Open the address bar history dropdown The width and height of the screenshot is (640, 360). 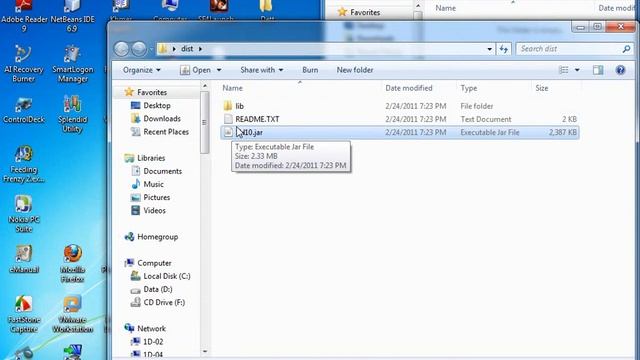(489, 49)
